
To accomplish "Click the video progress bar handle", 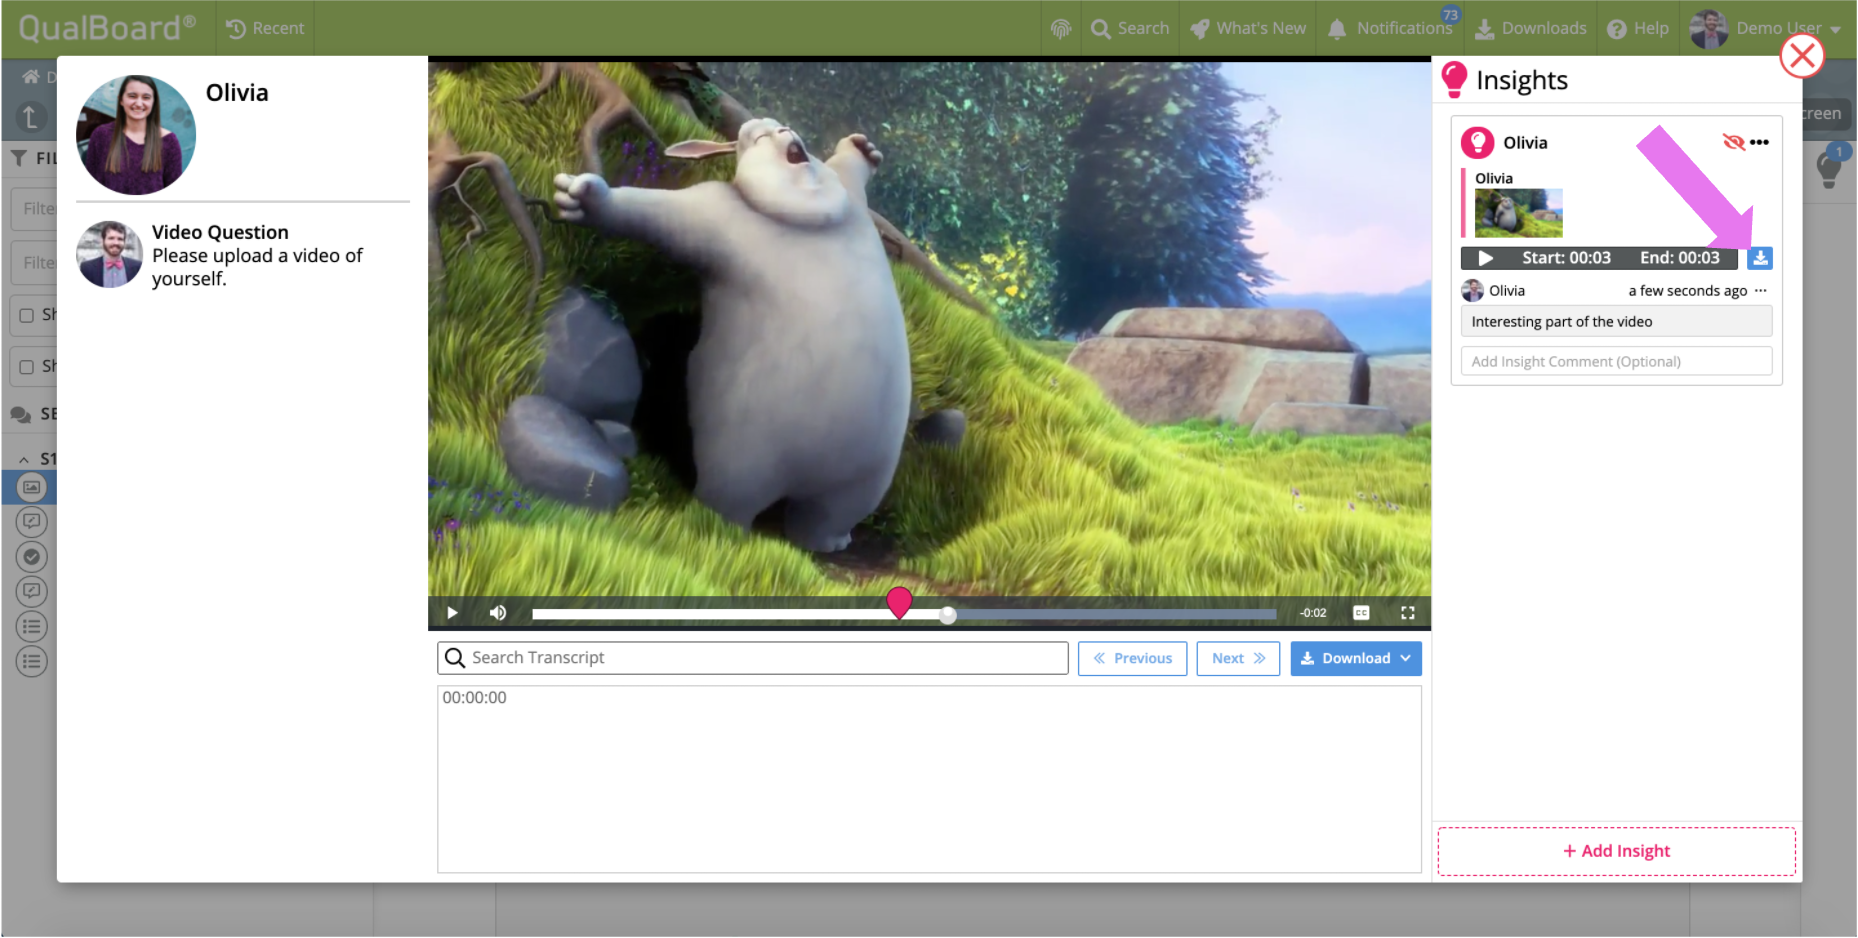I will click(947, 615).
